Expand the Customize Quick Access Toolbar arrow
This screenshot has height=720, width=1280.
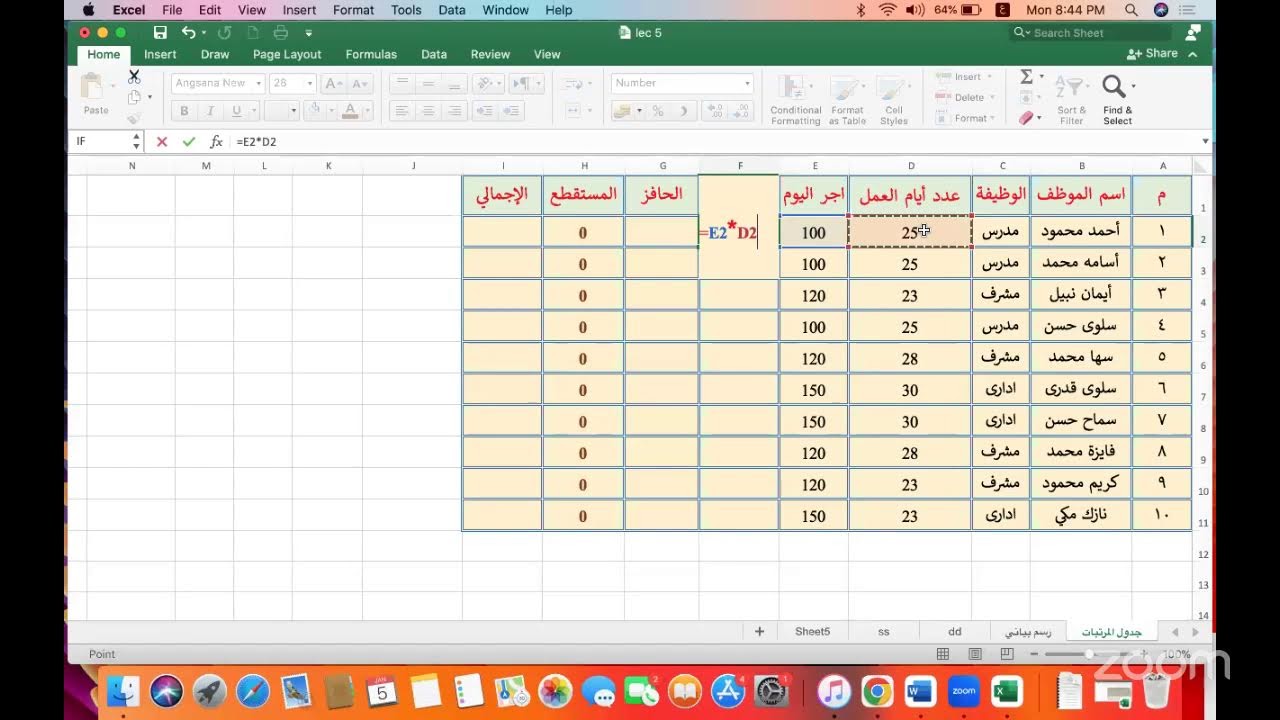coord(308,33)
